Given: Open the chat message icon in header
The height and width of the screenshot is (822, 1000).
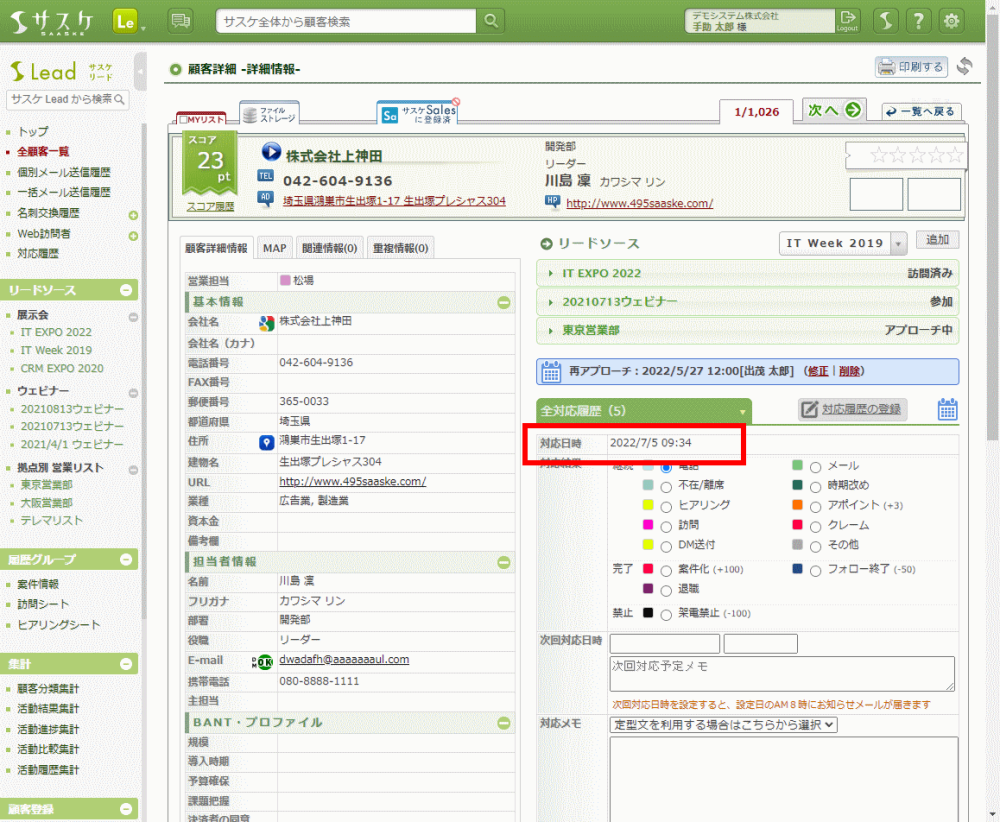Looking at the screenshot, I should (181, 21).
